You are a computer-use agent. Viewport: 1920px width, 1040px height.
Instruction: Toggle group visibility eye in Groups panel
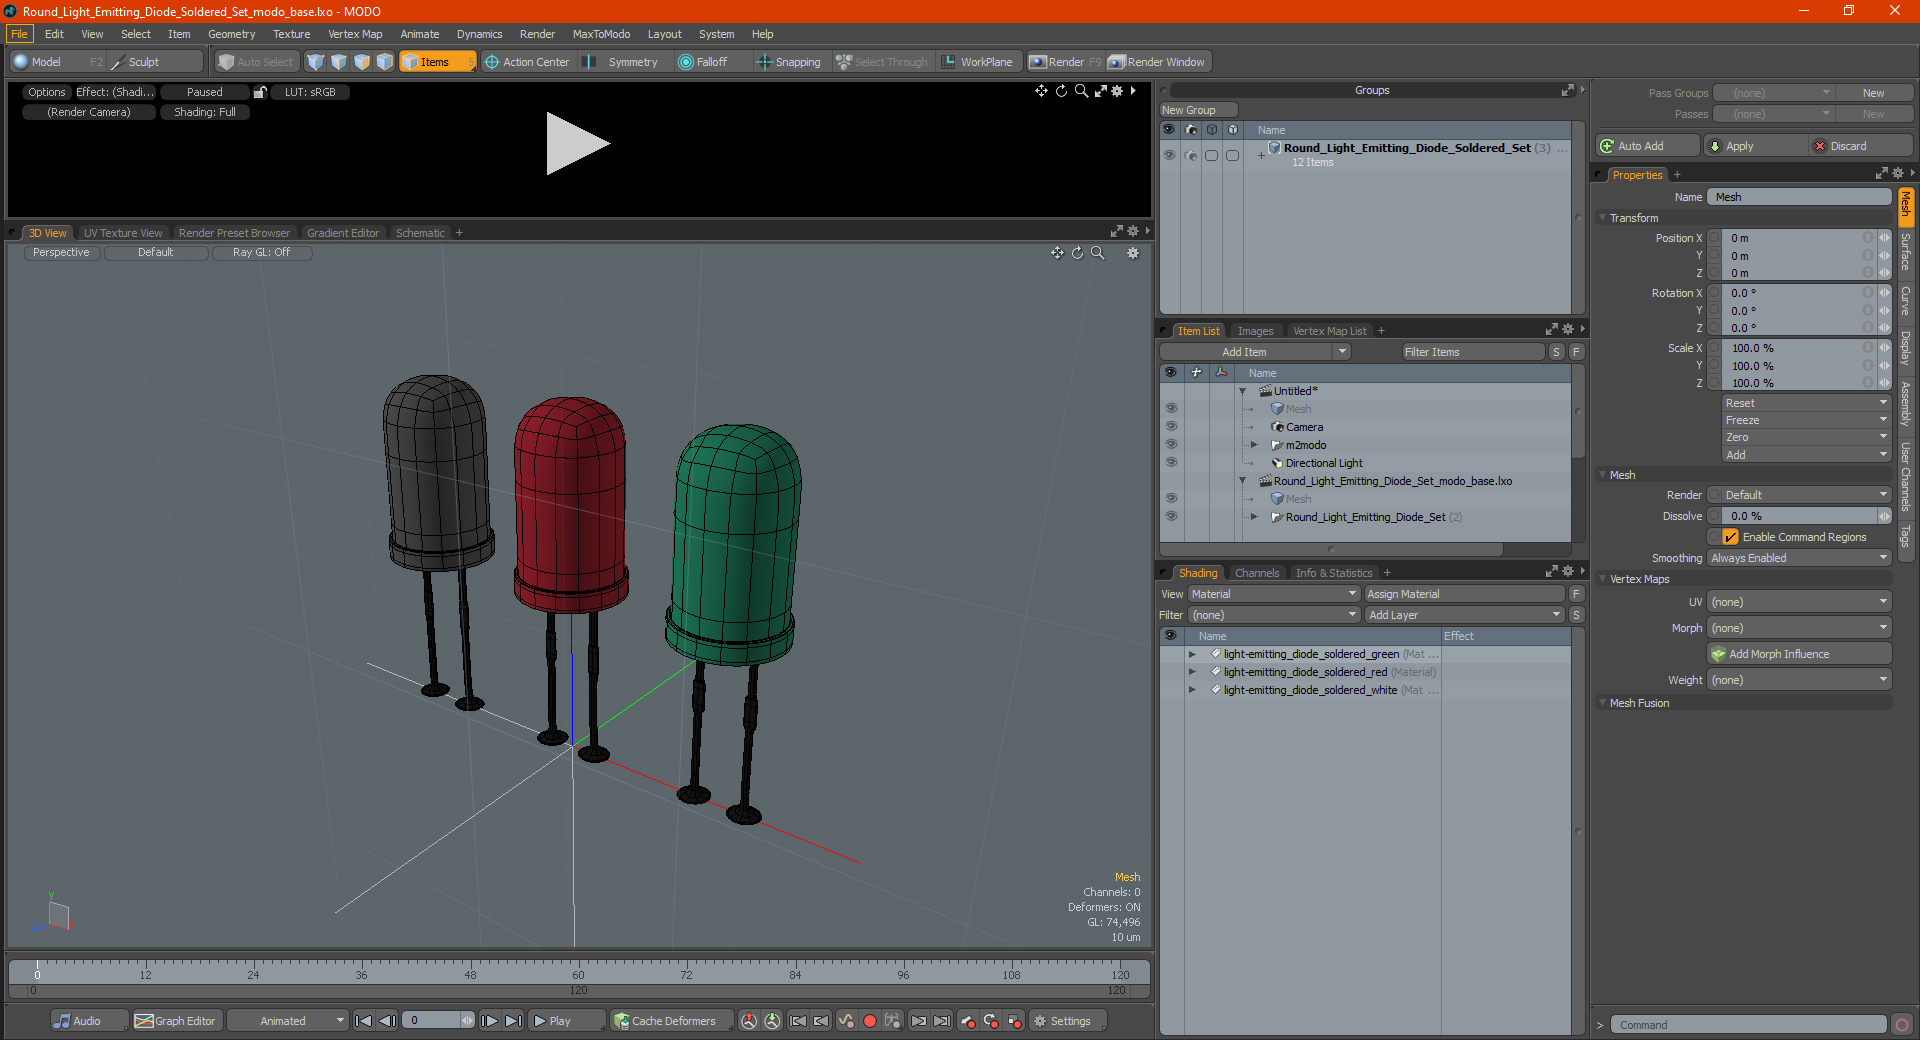1169,155
